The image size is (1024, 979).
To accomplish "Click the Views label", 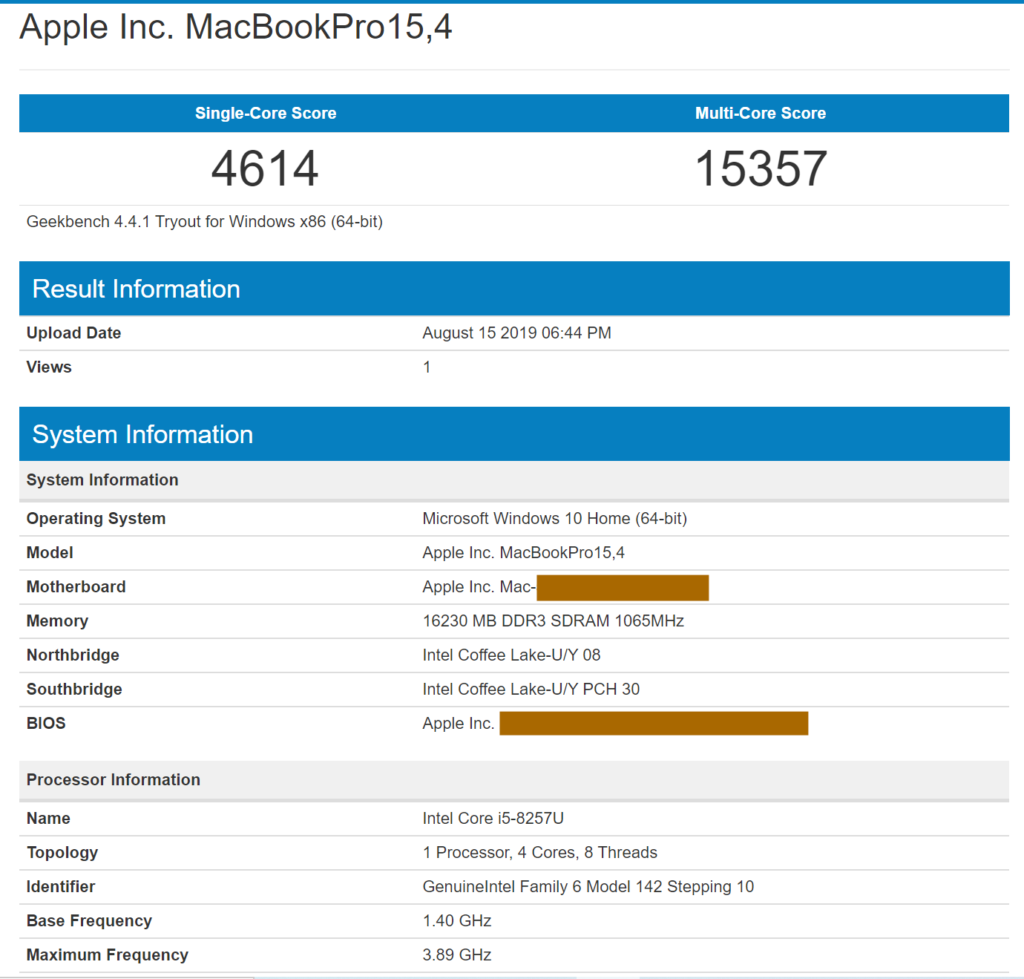I will [49, 367].
